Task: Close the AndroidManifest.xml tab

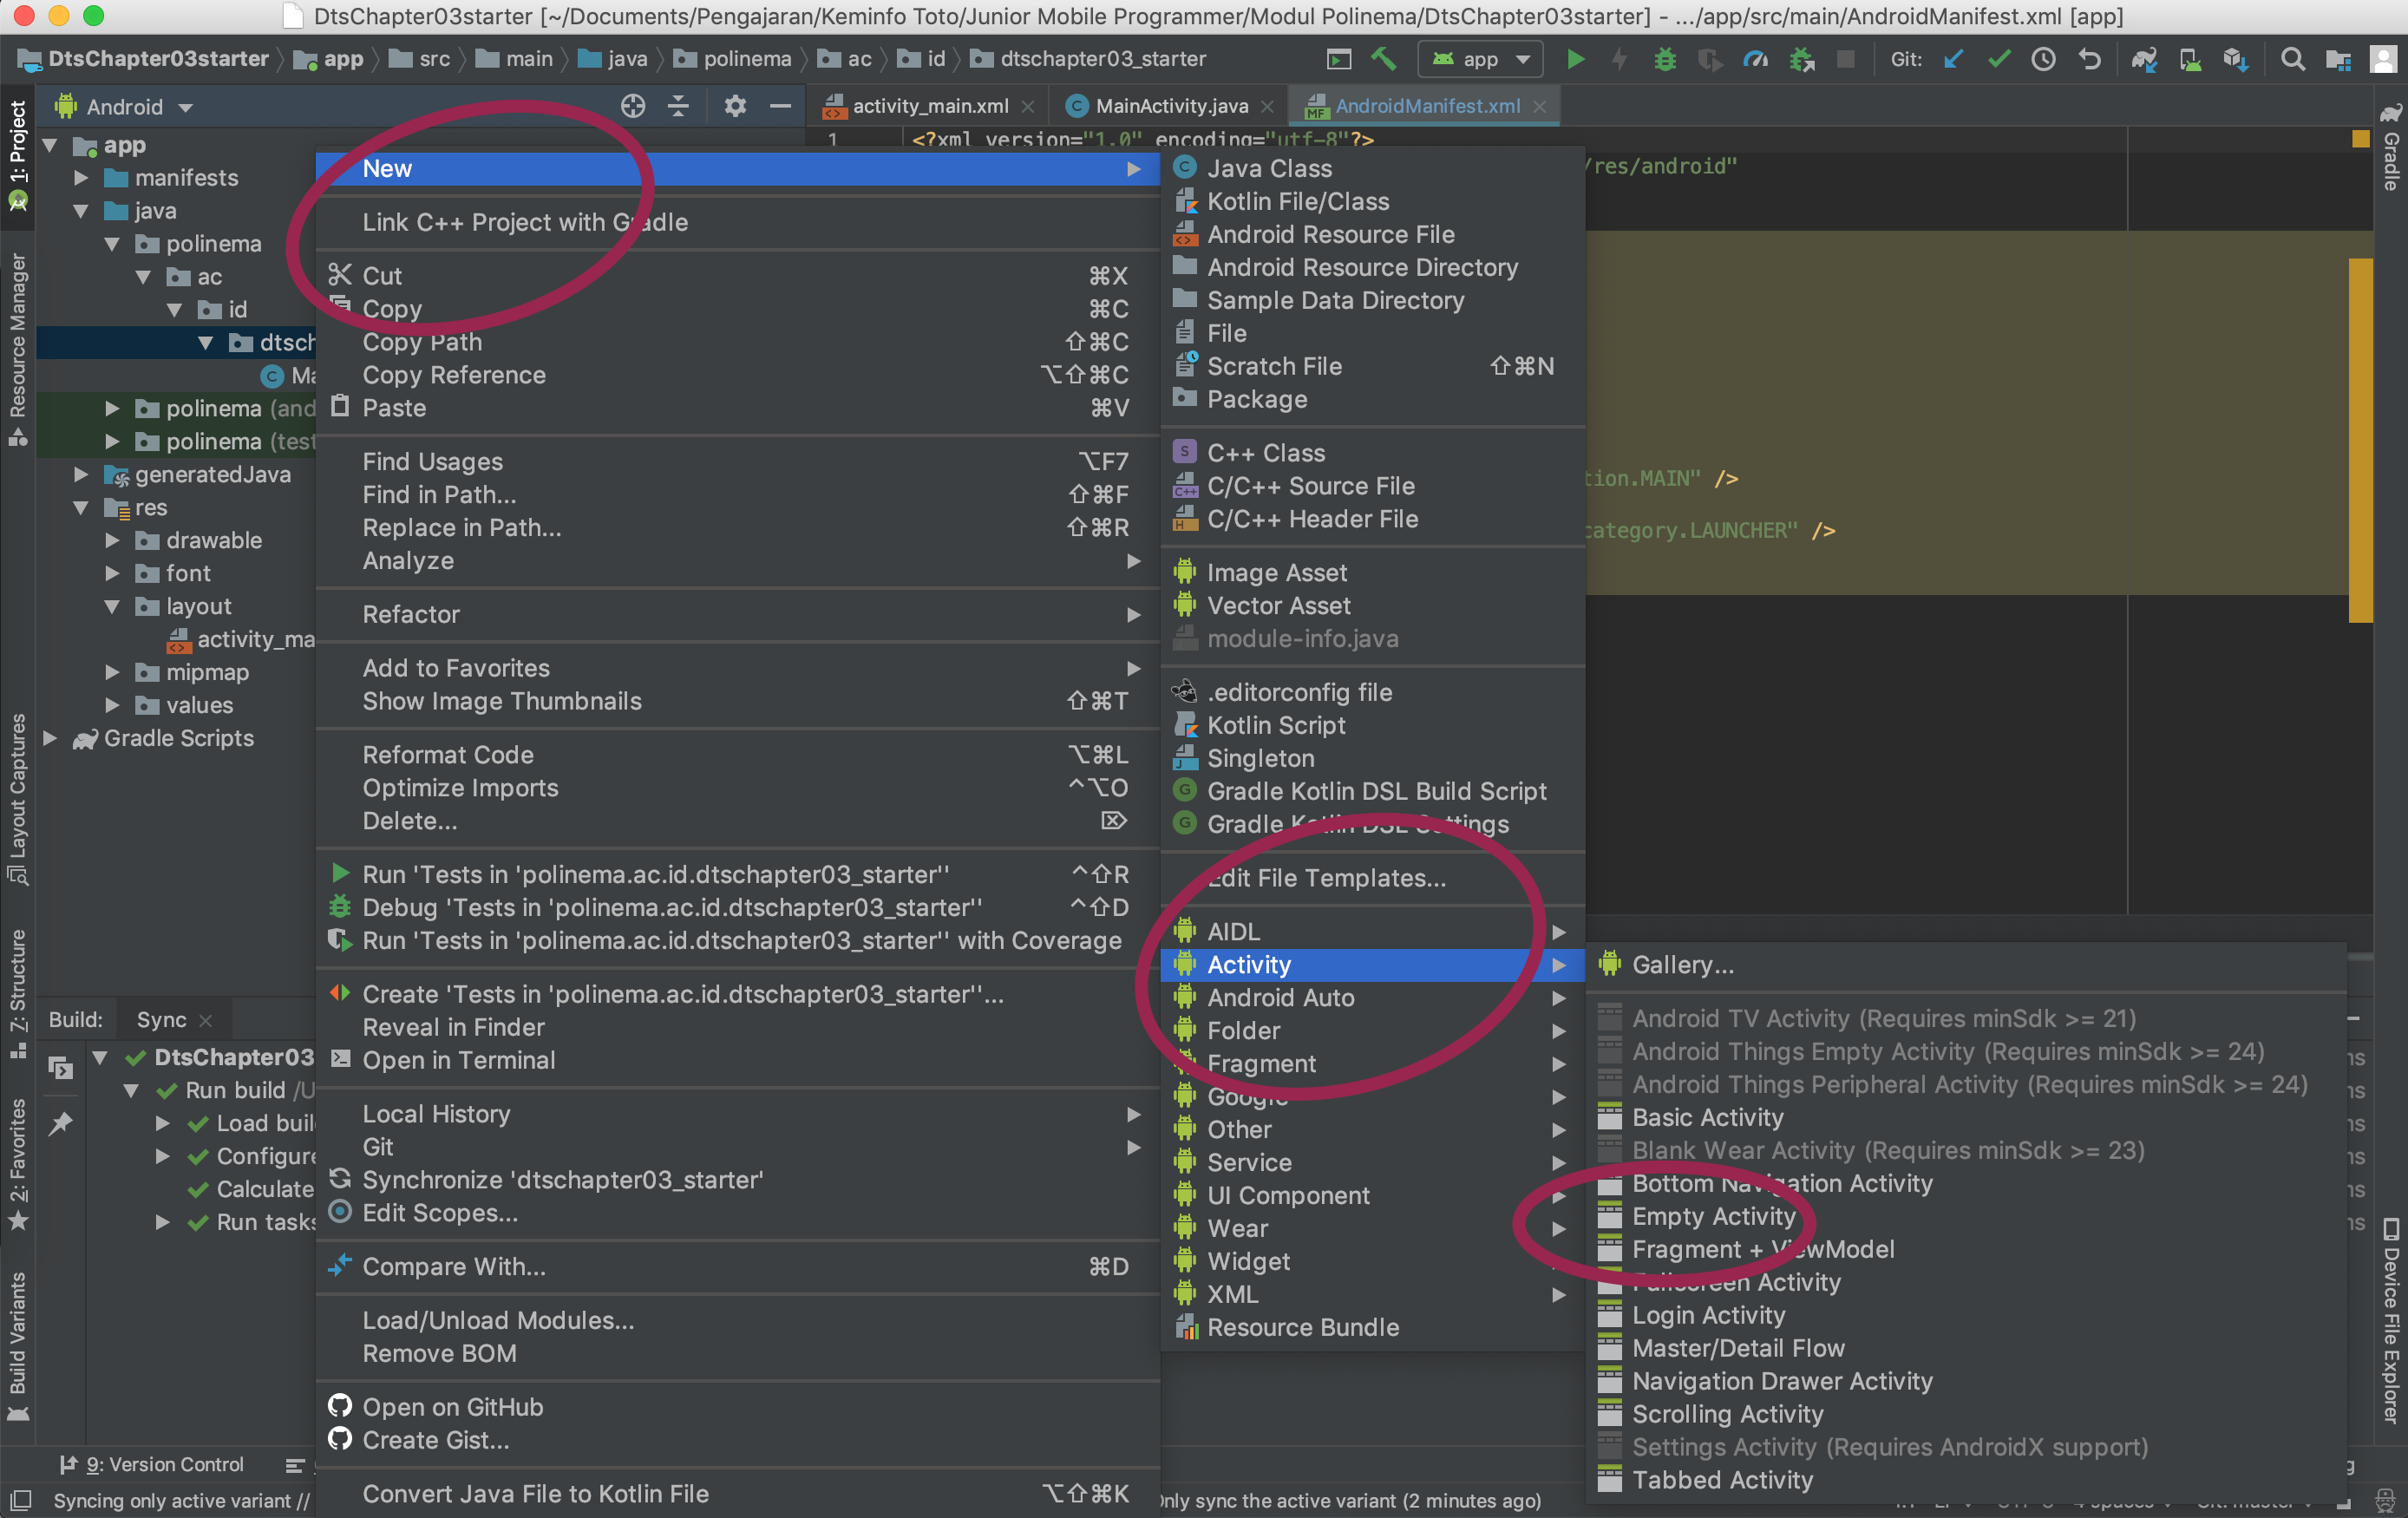Action: click(1540, 106)
